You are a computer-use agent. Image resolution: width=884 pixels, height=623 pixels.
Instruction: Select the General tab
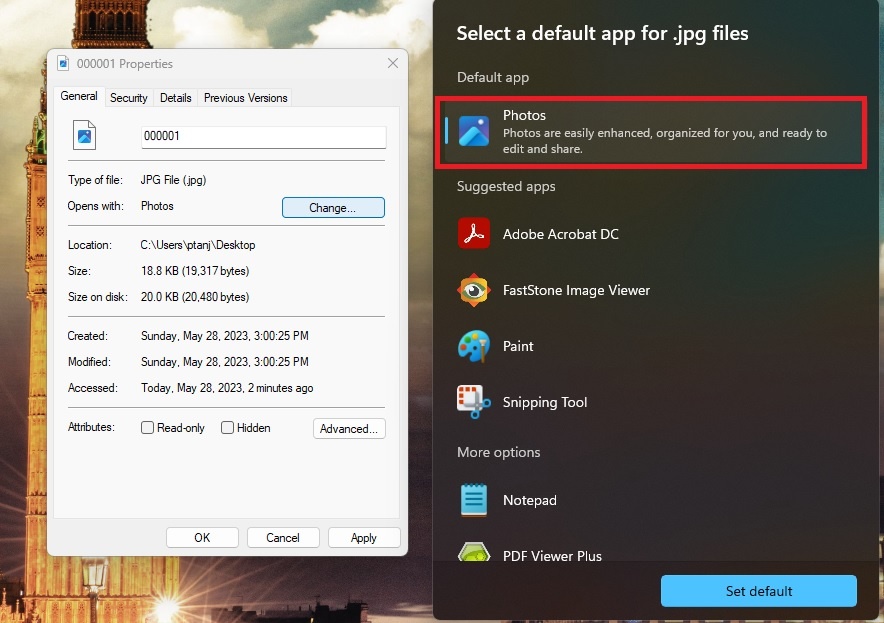tap(79, 96)
